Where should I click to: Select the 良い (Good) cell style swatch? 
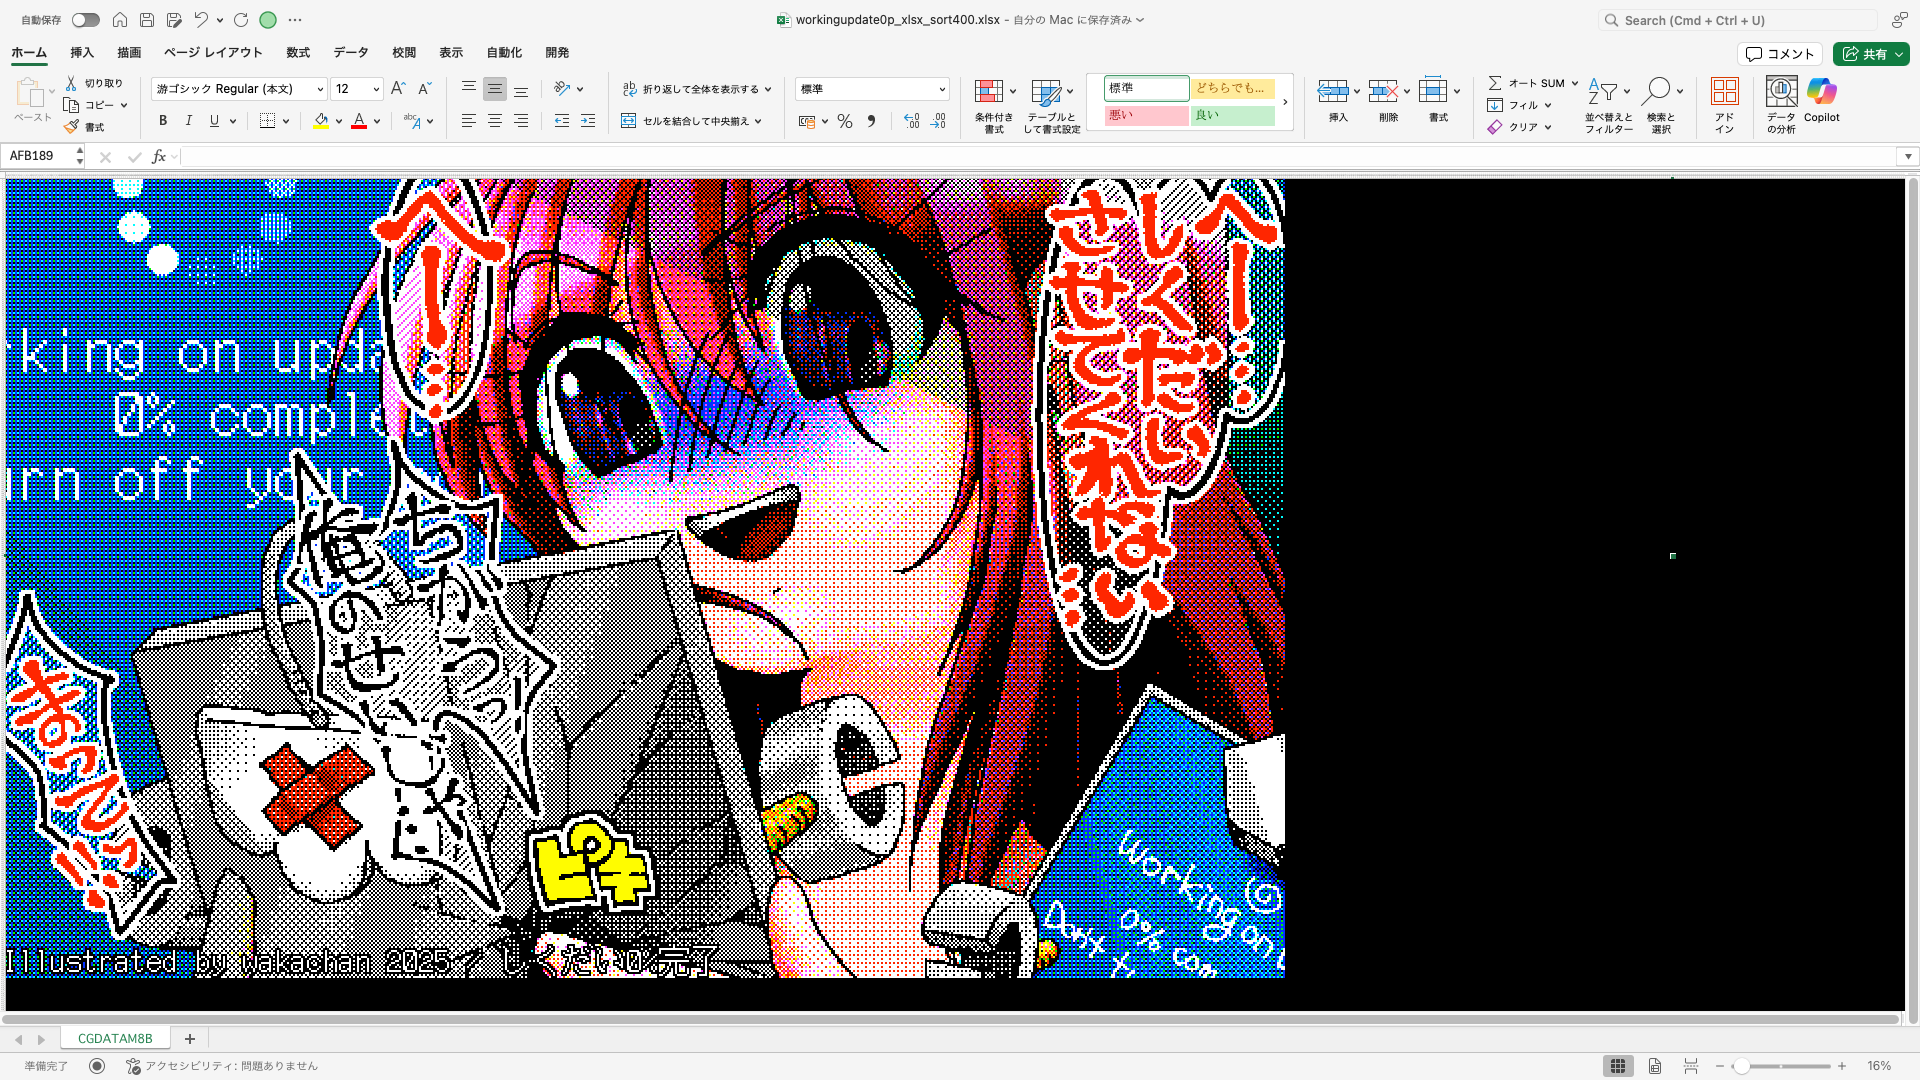(x=1233, y=116)
